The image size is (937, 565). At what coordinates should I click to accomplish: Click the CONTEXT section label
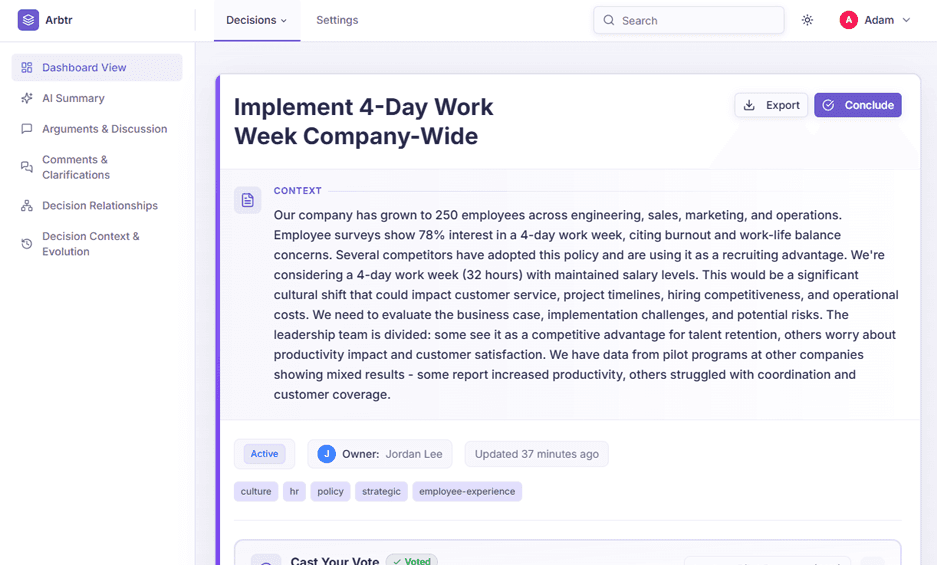click(x=298, y=191)
